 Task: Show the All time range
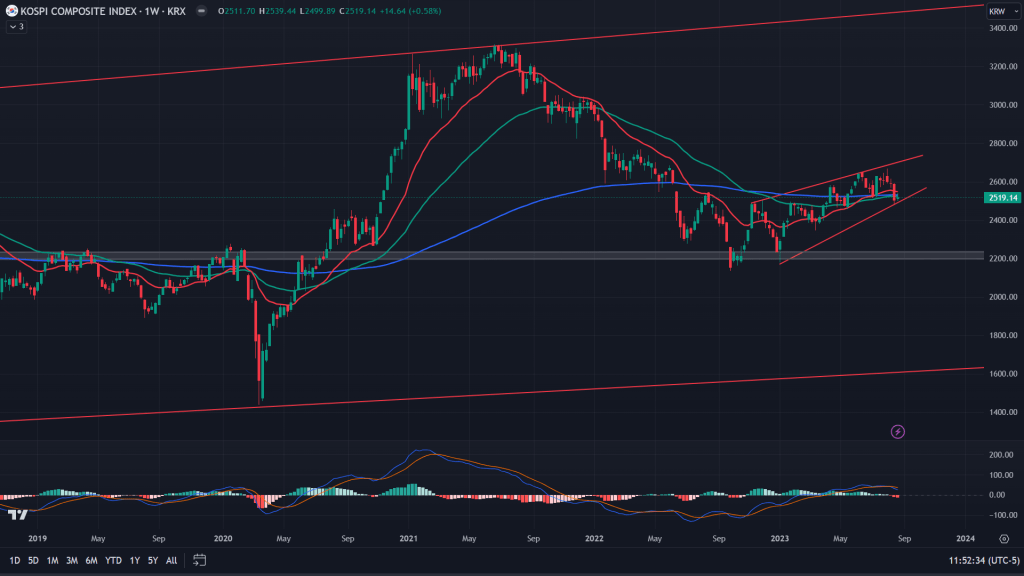tap(172, 561)
